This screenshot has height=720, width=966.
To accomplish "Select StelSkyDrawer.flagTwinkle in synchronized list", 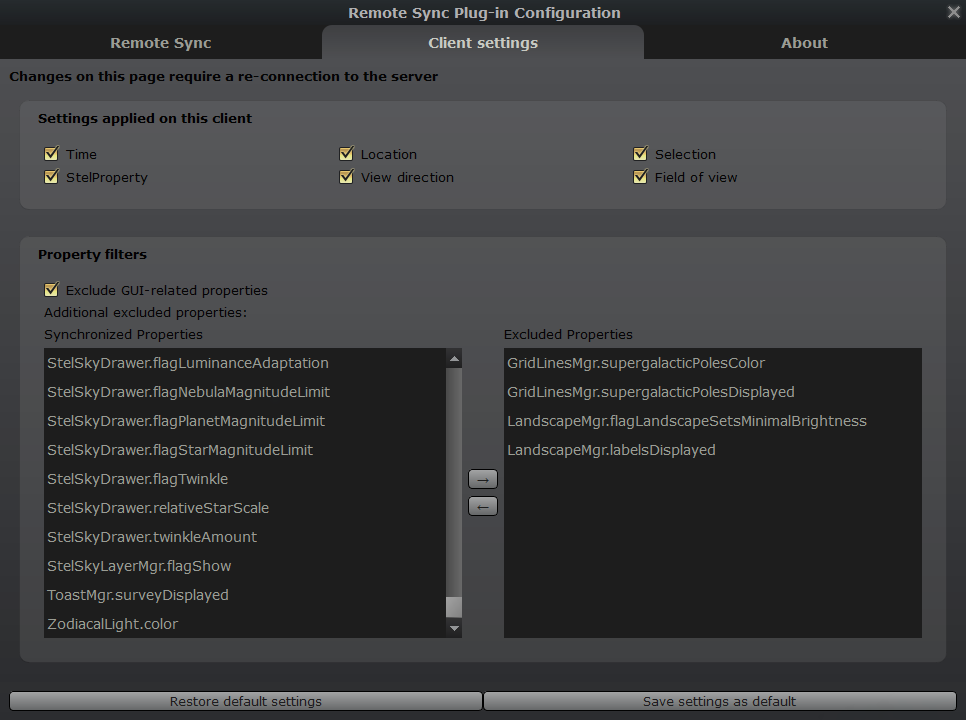I will coord(138,479).
